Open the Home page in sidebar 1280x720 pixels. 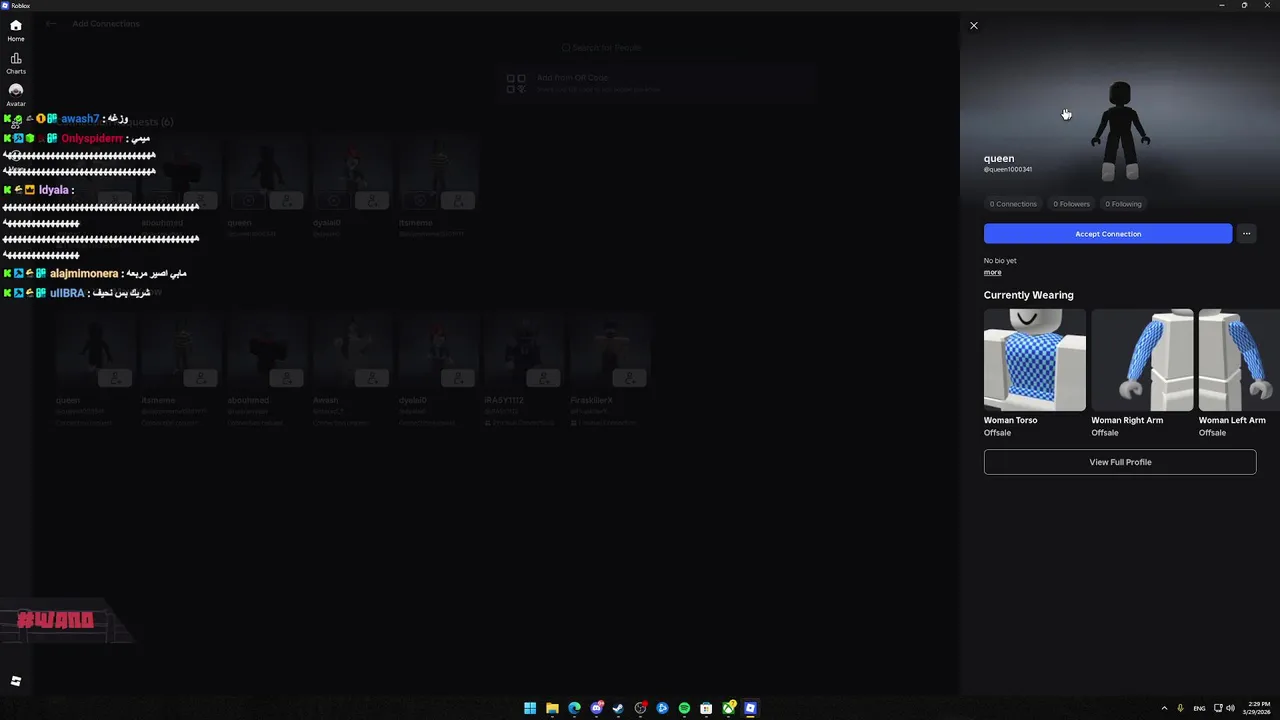point(16,30)
